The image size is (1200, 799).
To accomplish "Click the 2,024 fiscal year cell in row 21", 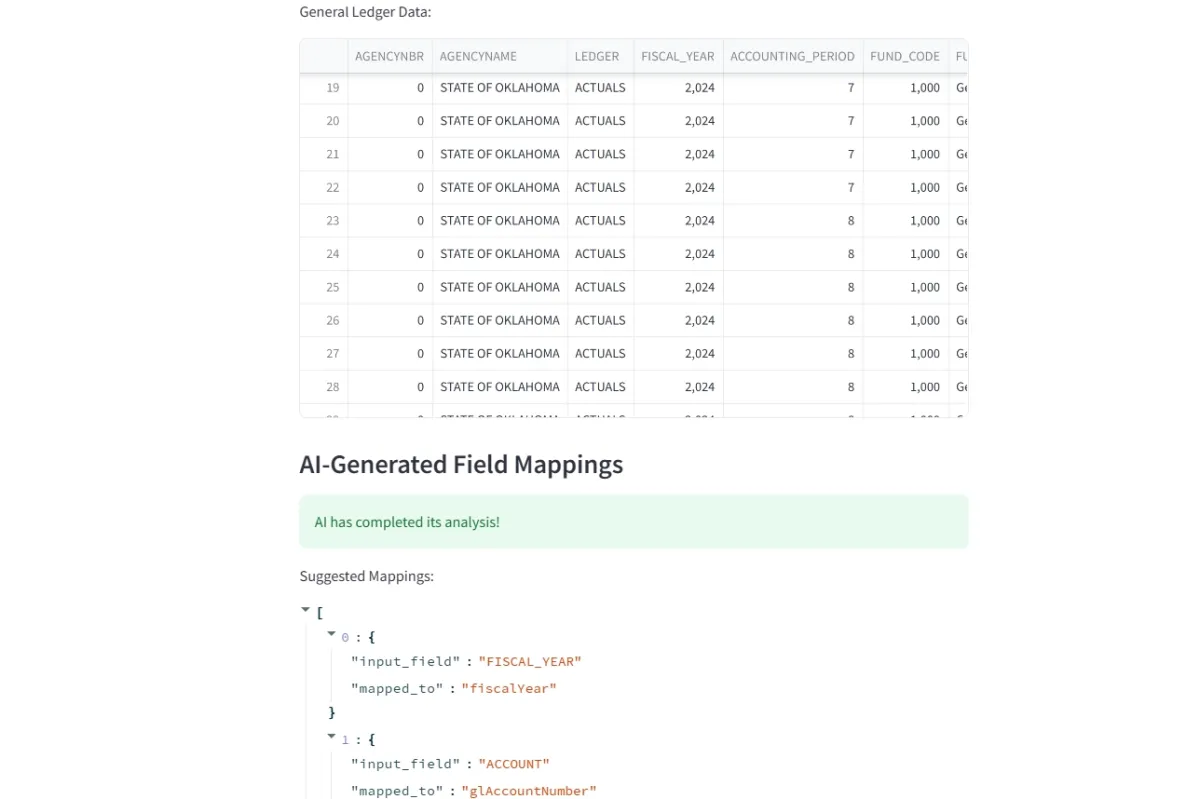I will pos(679,154).
